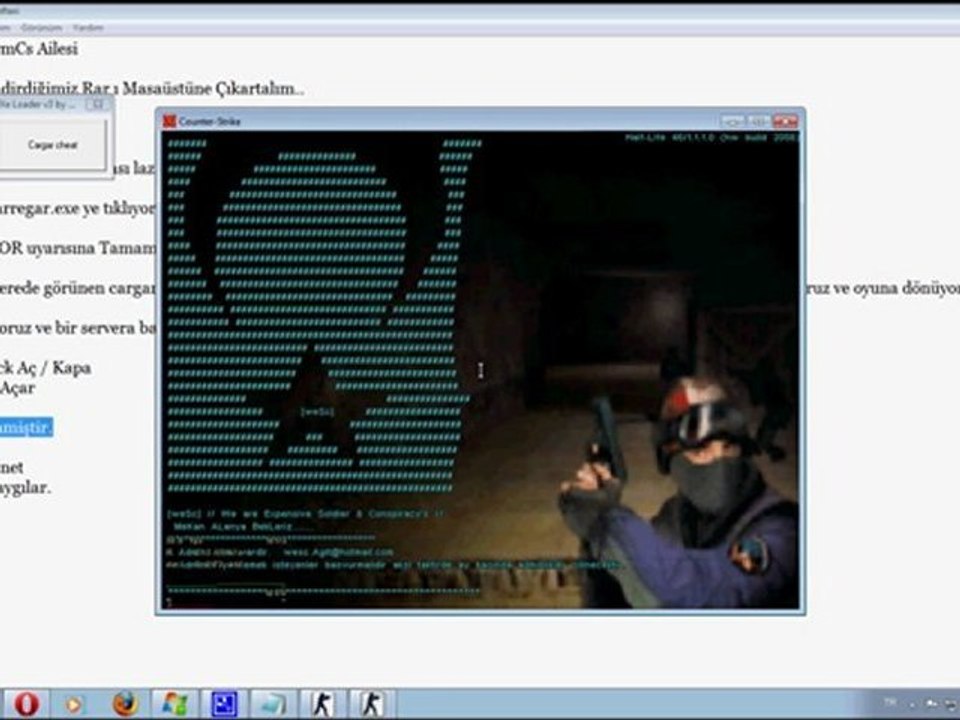The height and width of the screenshot is (720, 960).
Task: Open the Görünüm menu
Action: (41, 28)
